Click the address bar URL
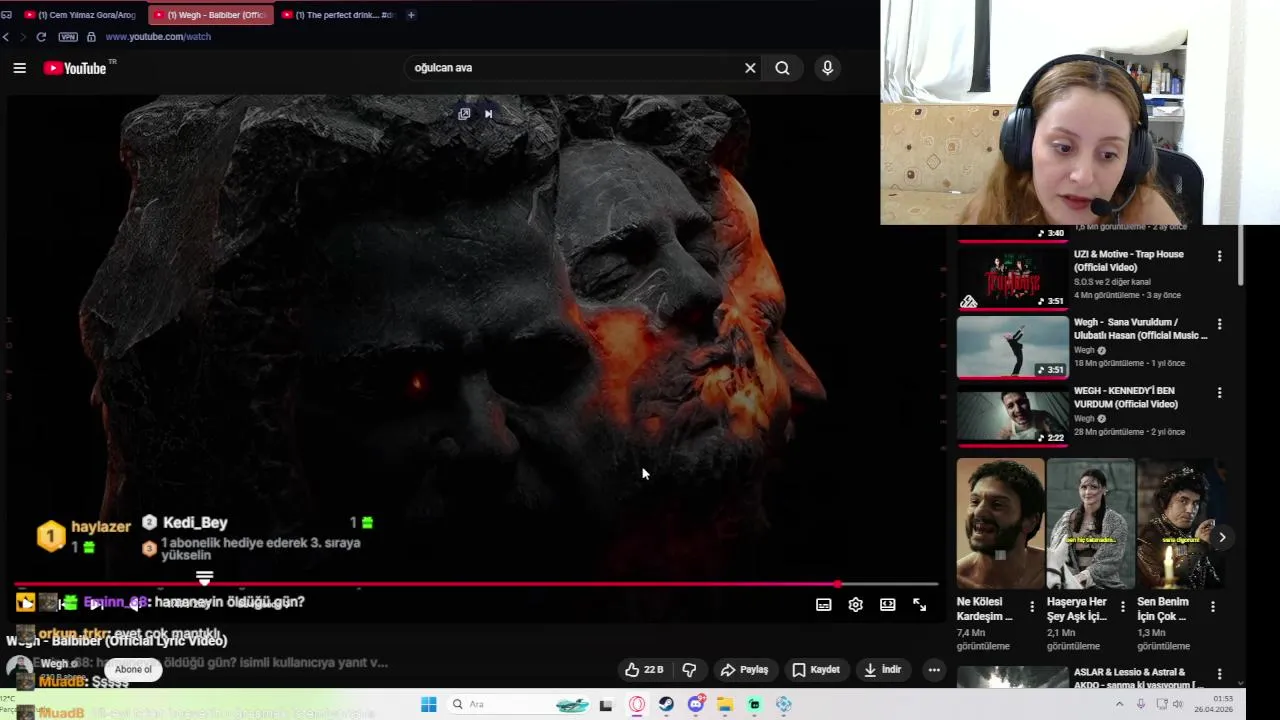 click(158, 37)
